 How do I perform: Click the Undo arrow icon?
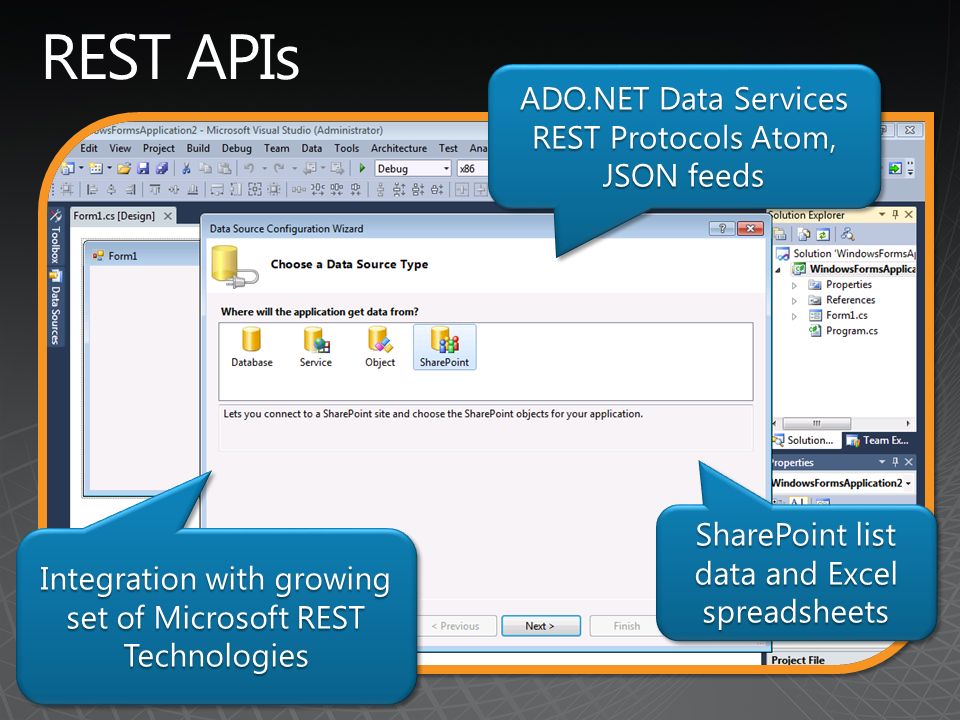coord(249,168)
